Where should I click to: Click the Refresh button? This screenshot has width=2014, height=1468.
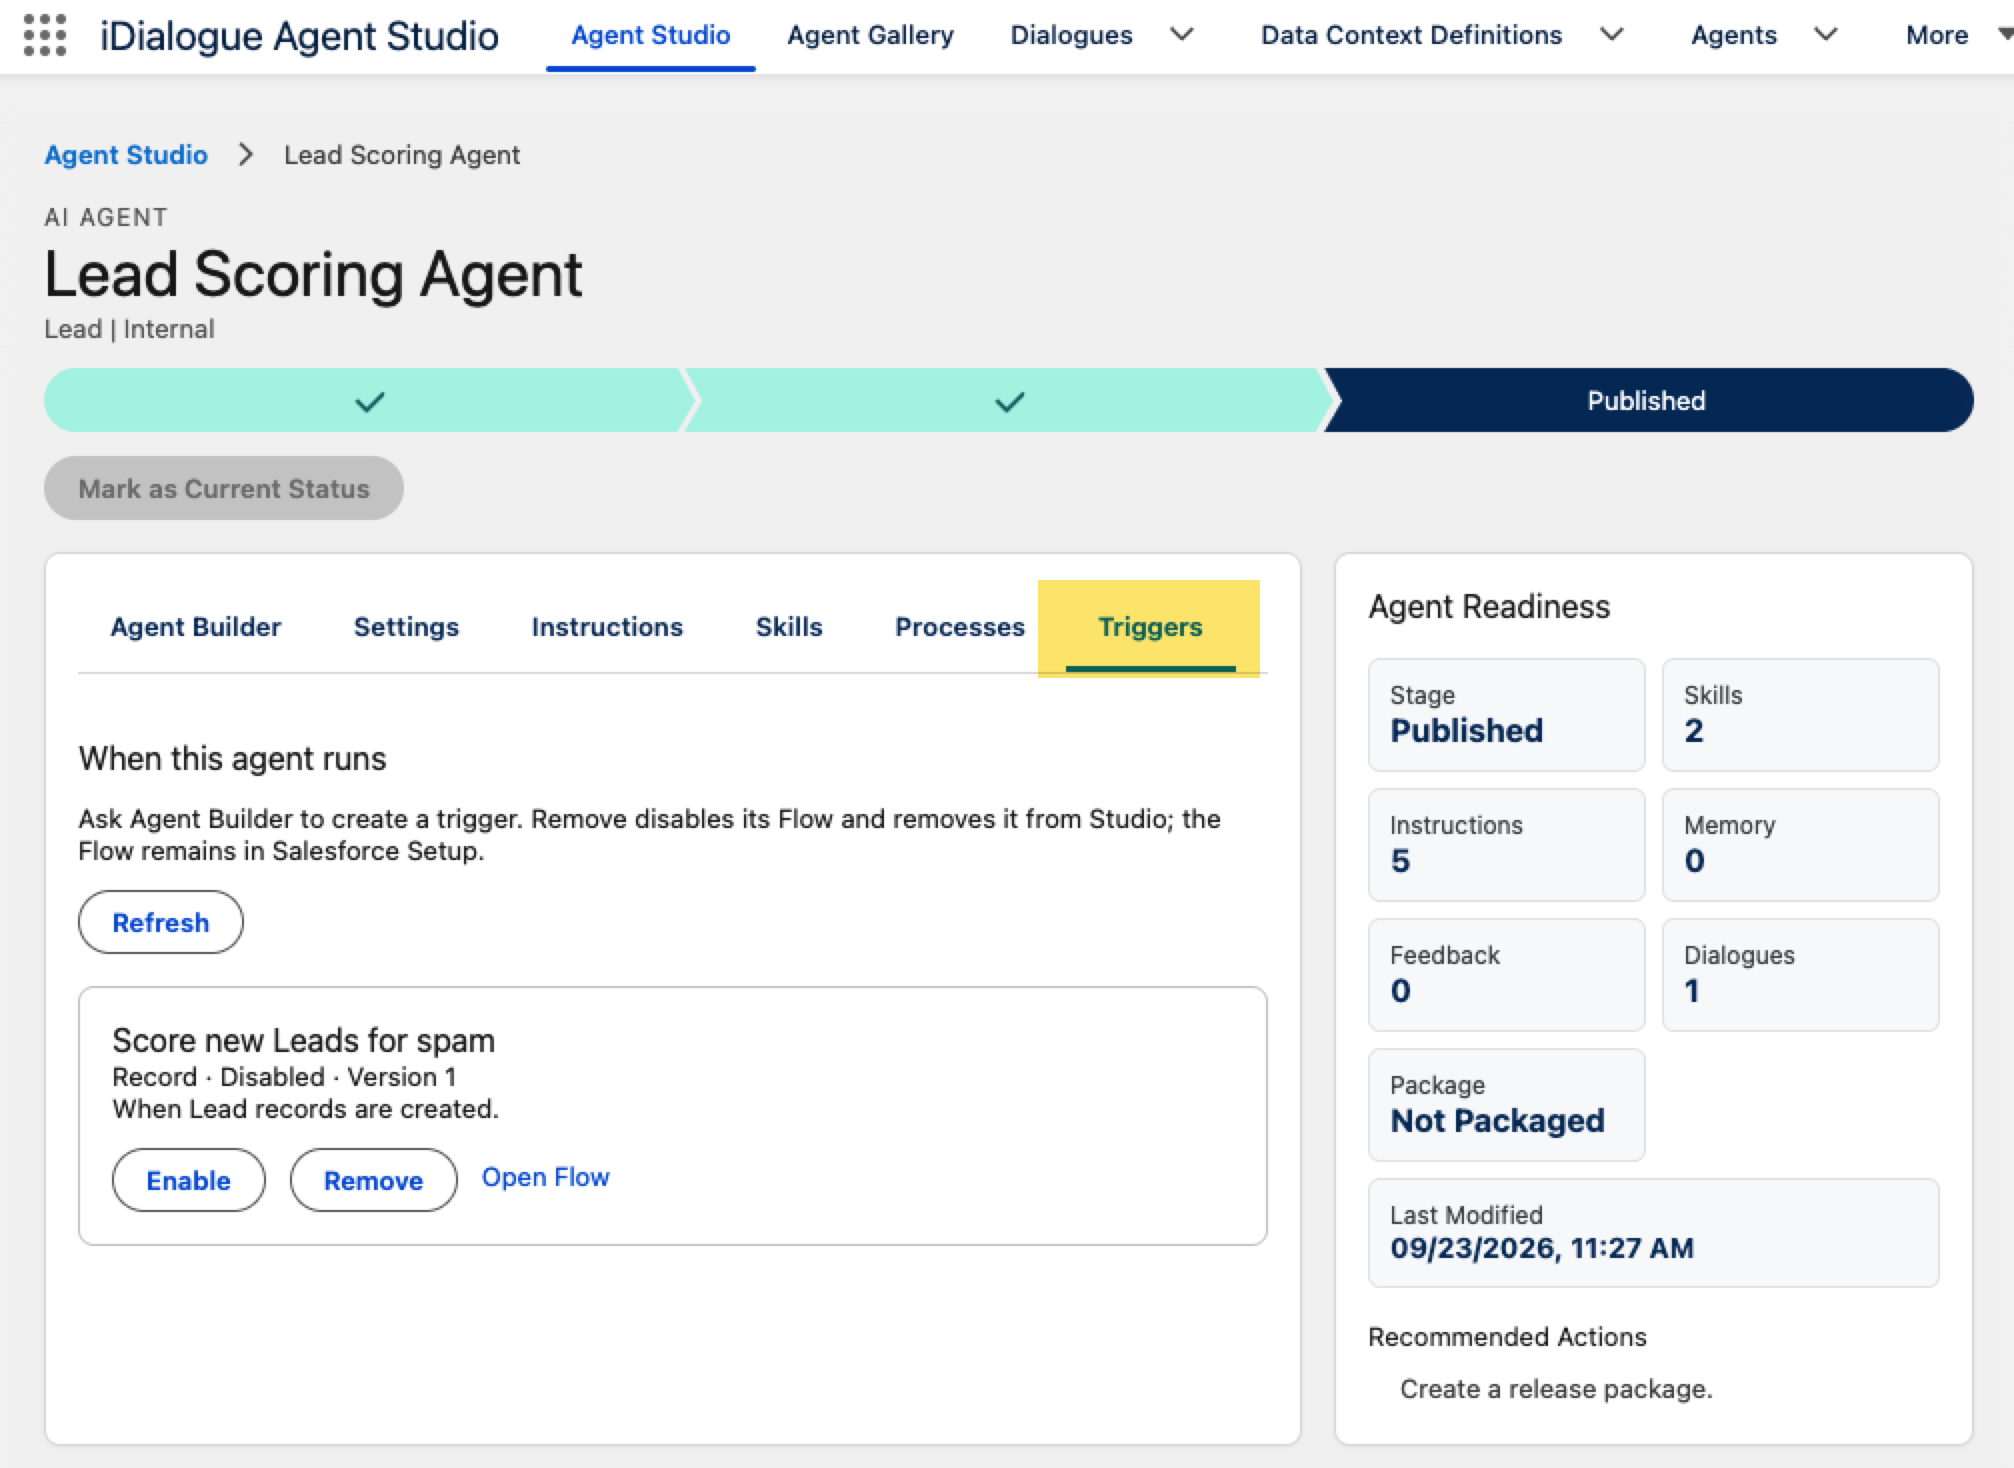pyautogui.click(x=161, y=922)
